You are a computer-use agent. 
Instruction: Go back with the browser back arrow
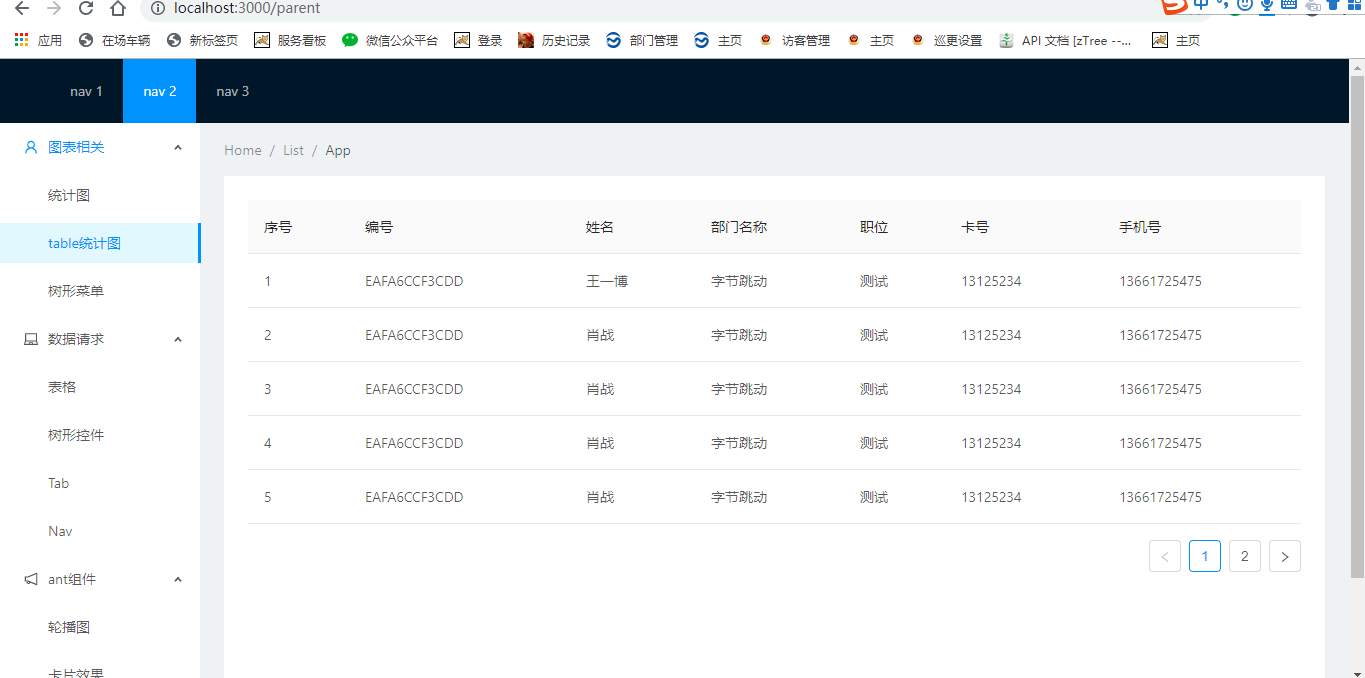click(21, 9)
